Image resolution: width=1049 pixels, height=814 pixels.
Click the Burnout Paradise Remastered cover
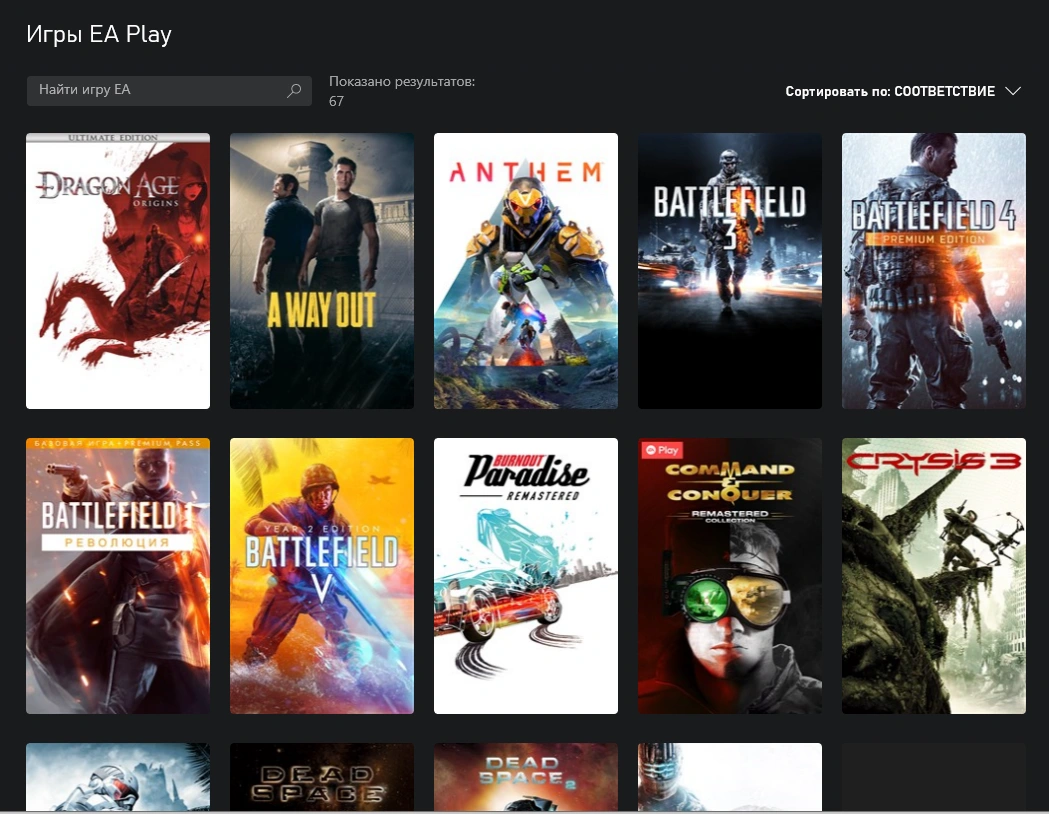pyautogui.click(x=526, y=576)
